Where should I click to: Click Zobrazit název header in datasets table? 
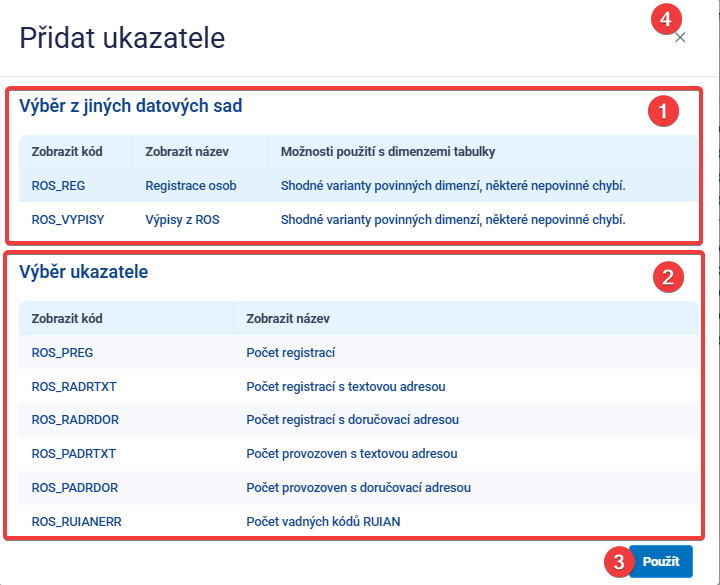pyautogui.click(x=187, y=152)
